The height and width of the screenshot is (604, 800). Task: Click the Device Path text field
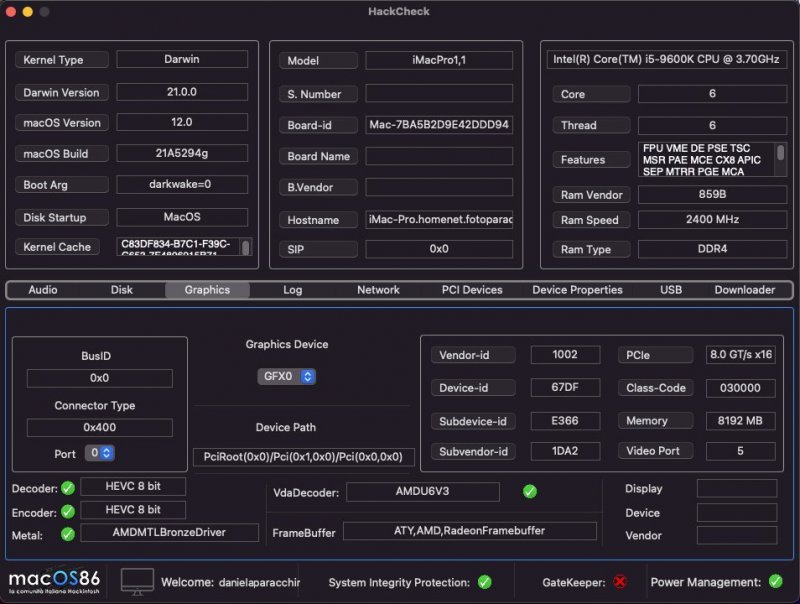pyautogui.click(x=303, y=457)
